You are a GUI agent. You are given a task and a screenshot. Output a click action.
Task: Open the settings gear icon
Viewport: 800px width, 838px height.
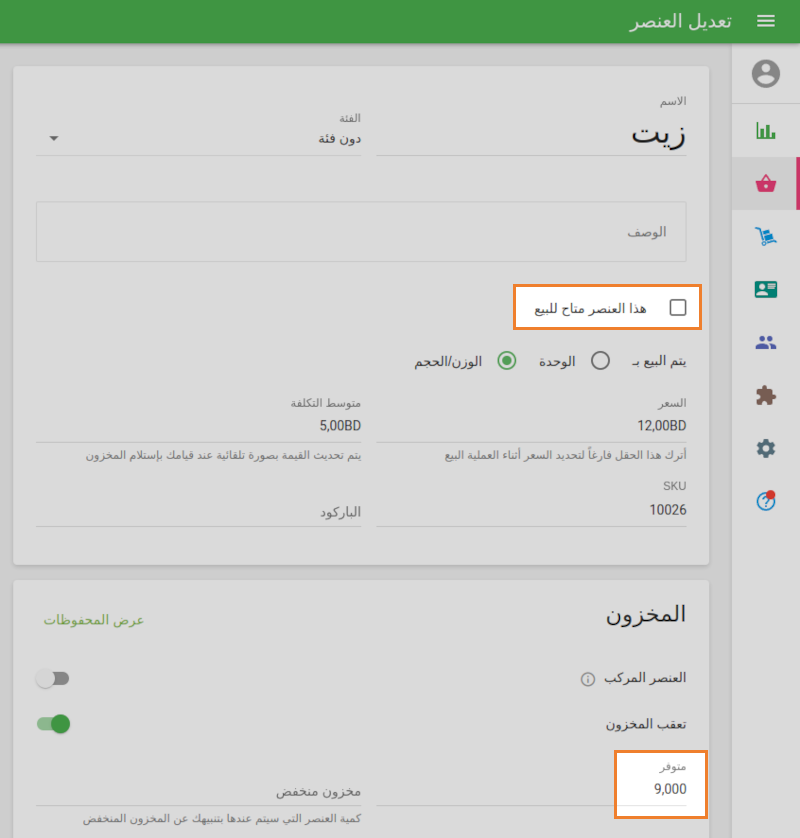tap(765, 448)
